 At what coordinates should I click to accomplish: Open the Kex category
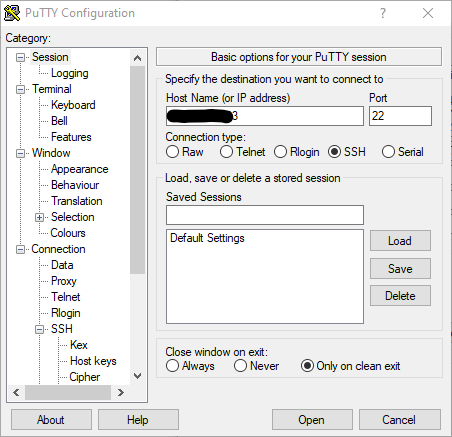(79, 345)
